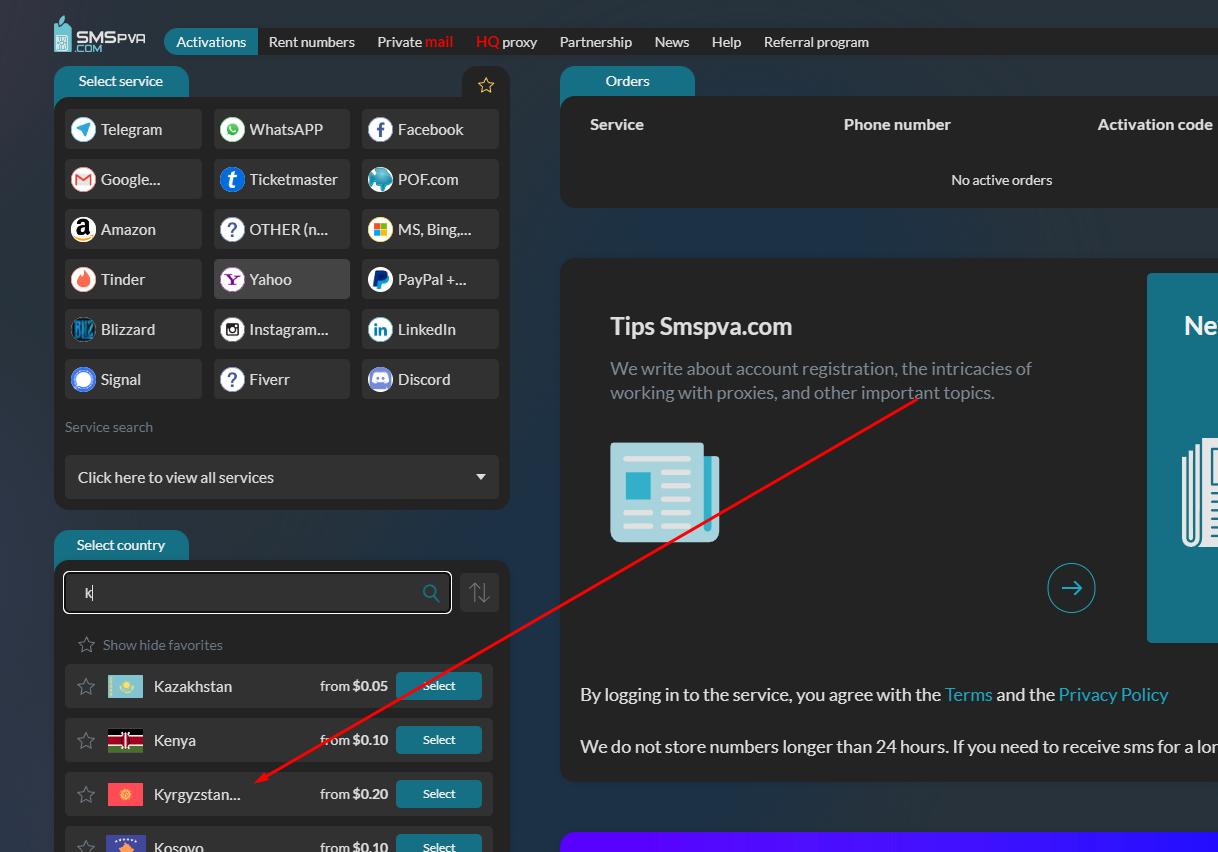Select the Yahoo service

click(x=282, y=279)
